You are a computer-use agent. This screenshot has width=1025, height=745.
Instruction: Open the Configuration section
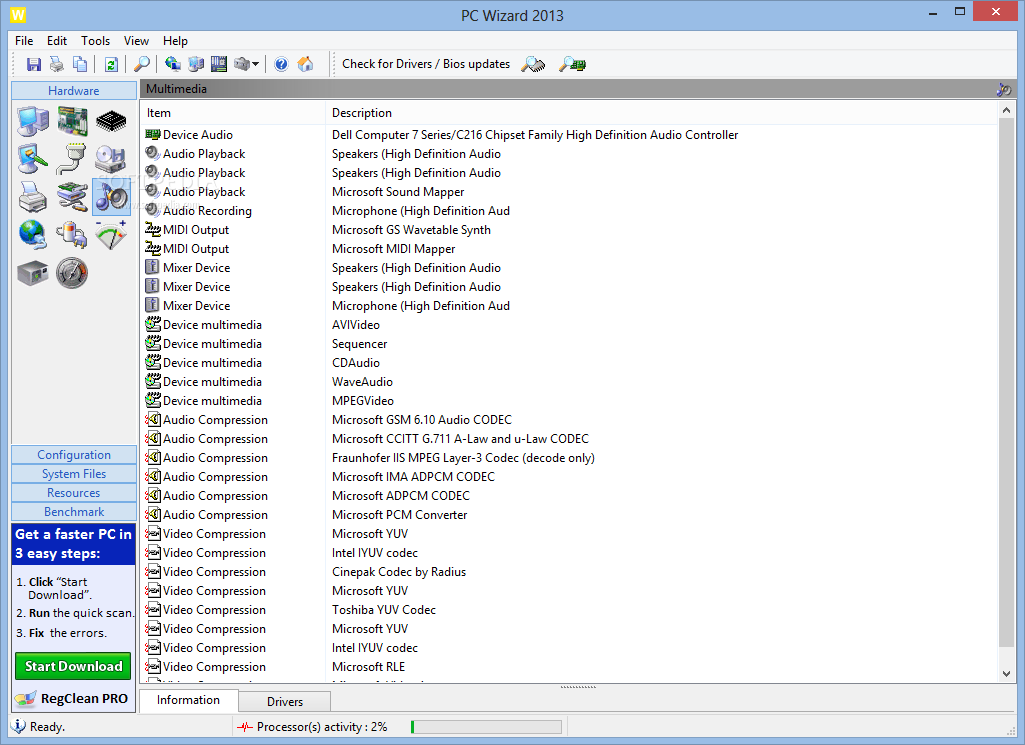tap(74, 454)
